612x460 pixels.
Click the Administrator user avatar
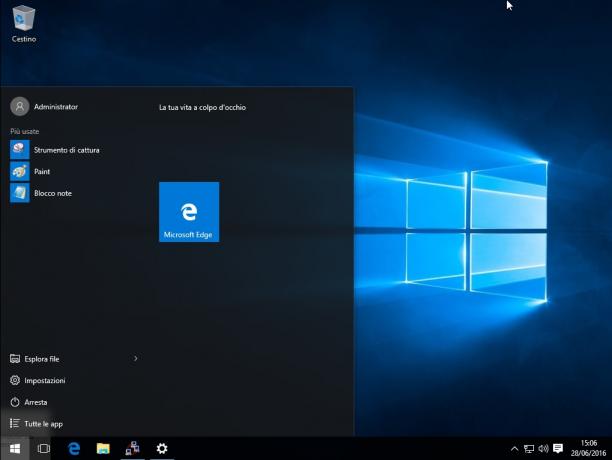pos(20,107)
